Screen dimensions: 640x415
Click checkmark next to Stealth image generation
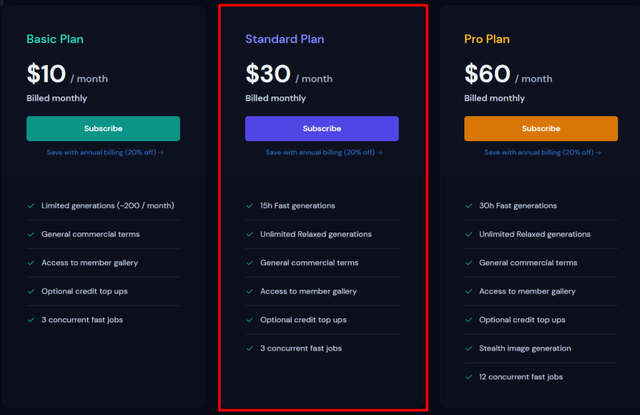(469, 348)
